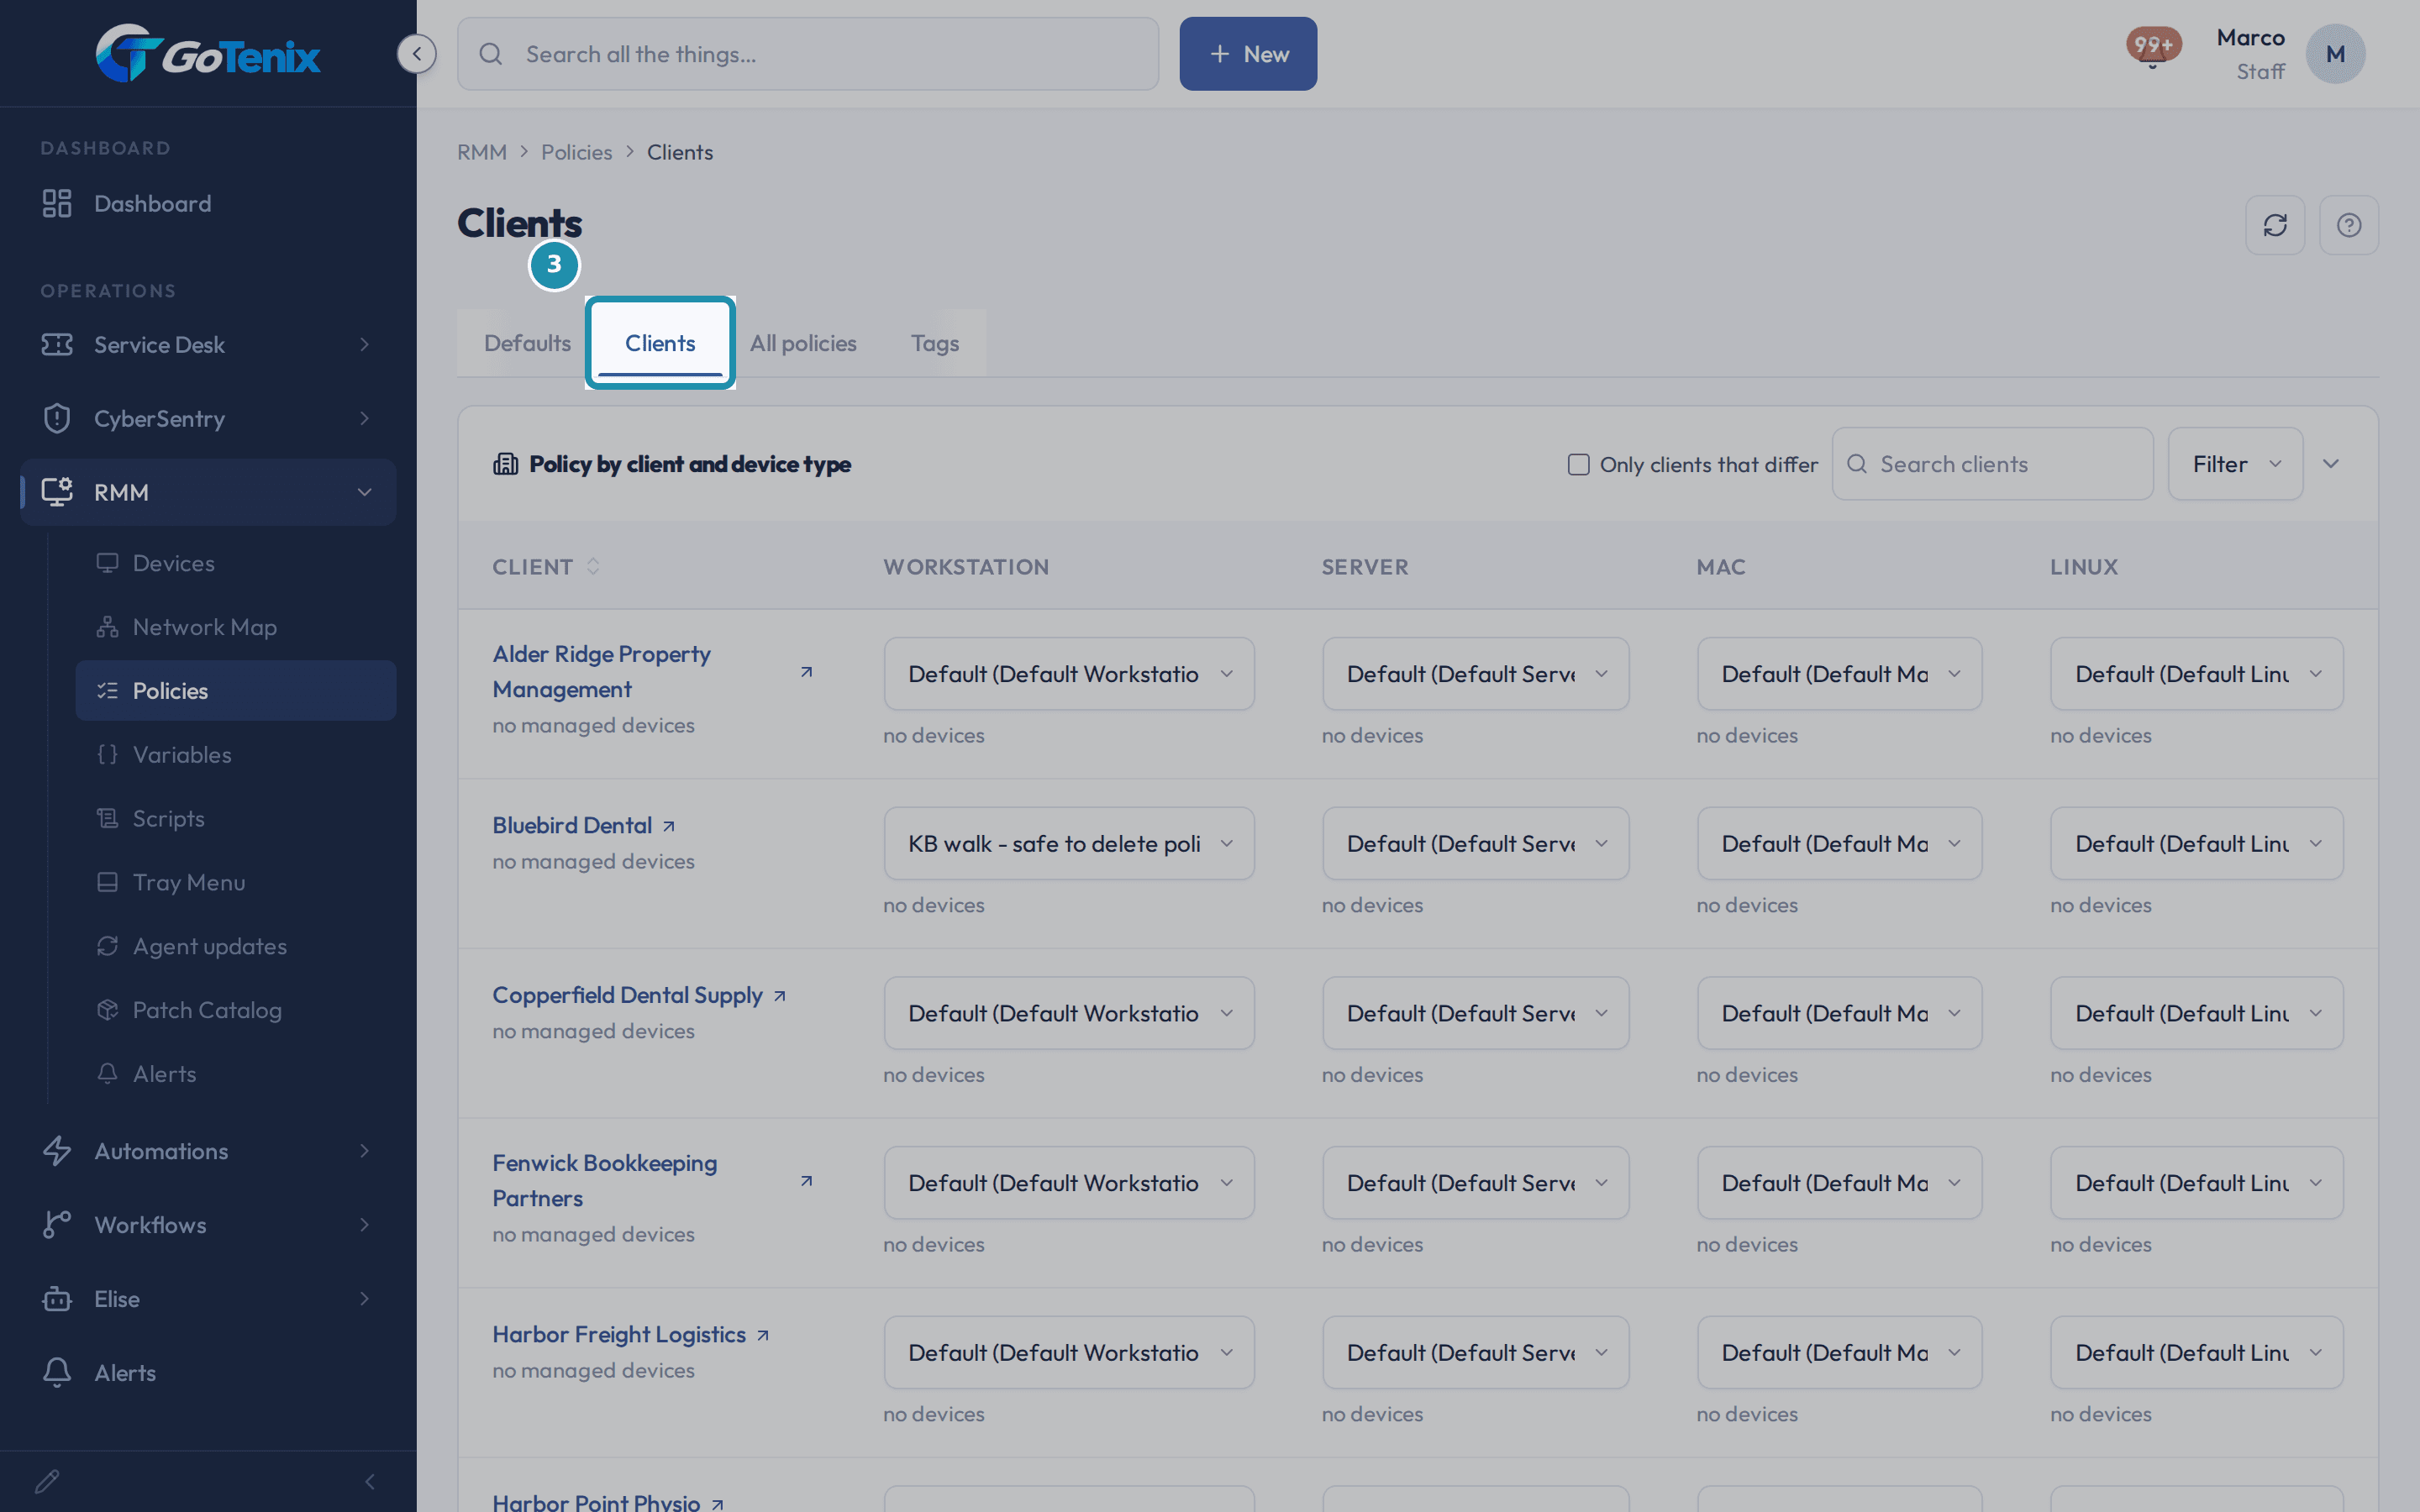The image size is (2420, 1512).
Task: Sort table by Client column
Action: 546,567
